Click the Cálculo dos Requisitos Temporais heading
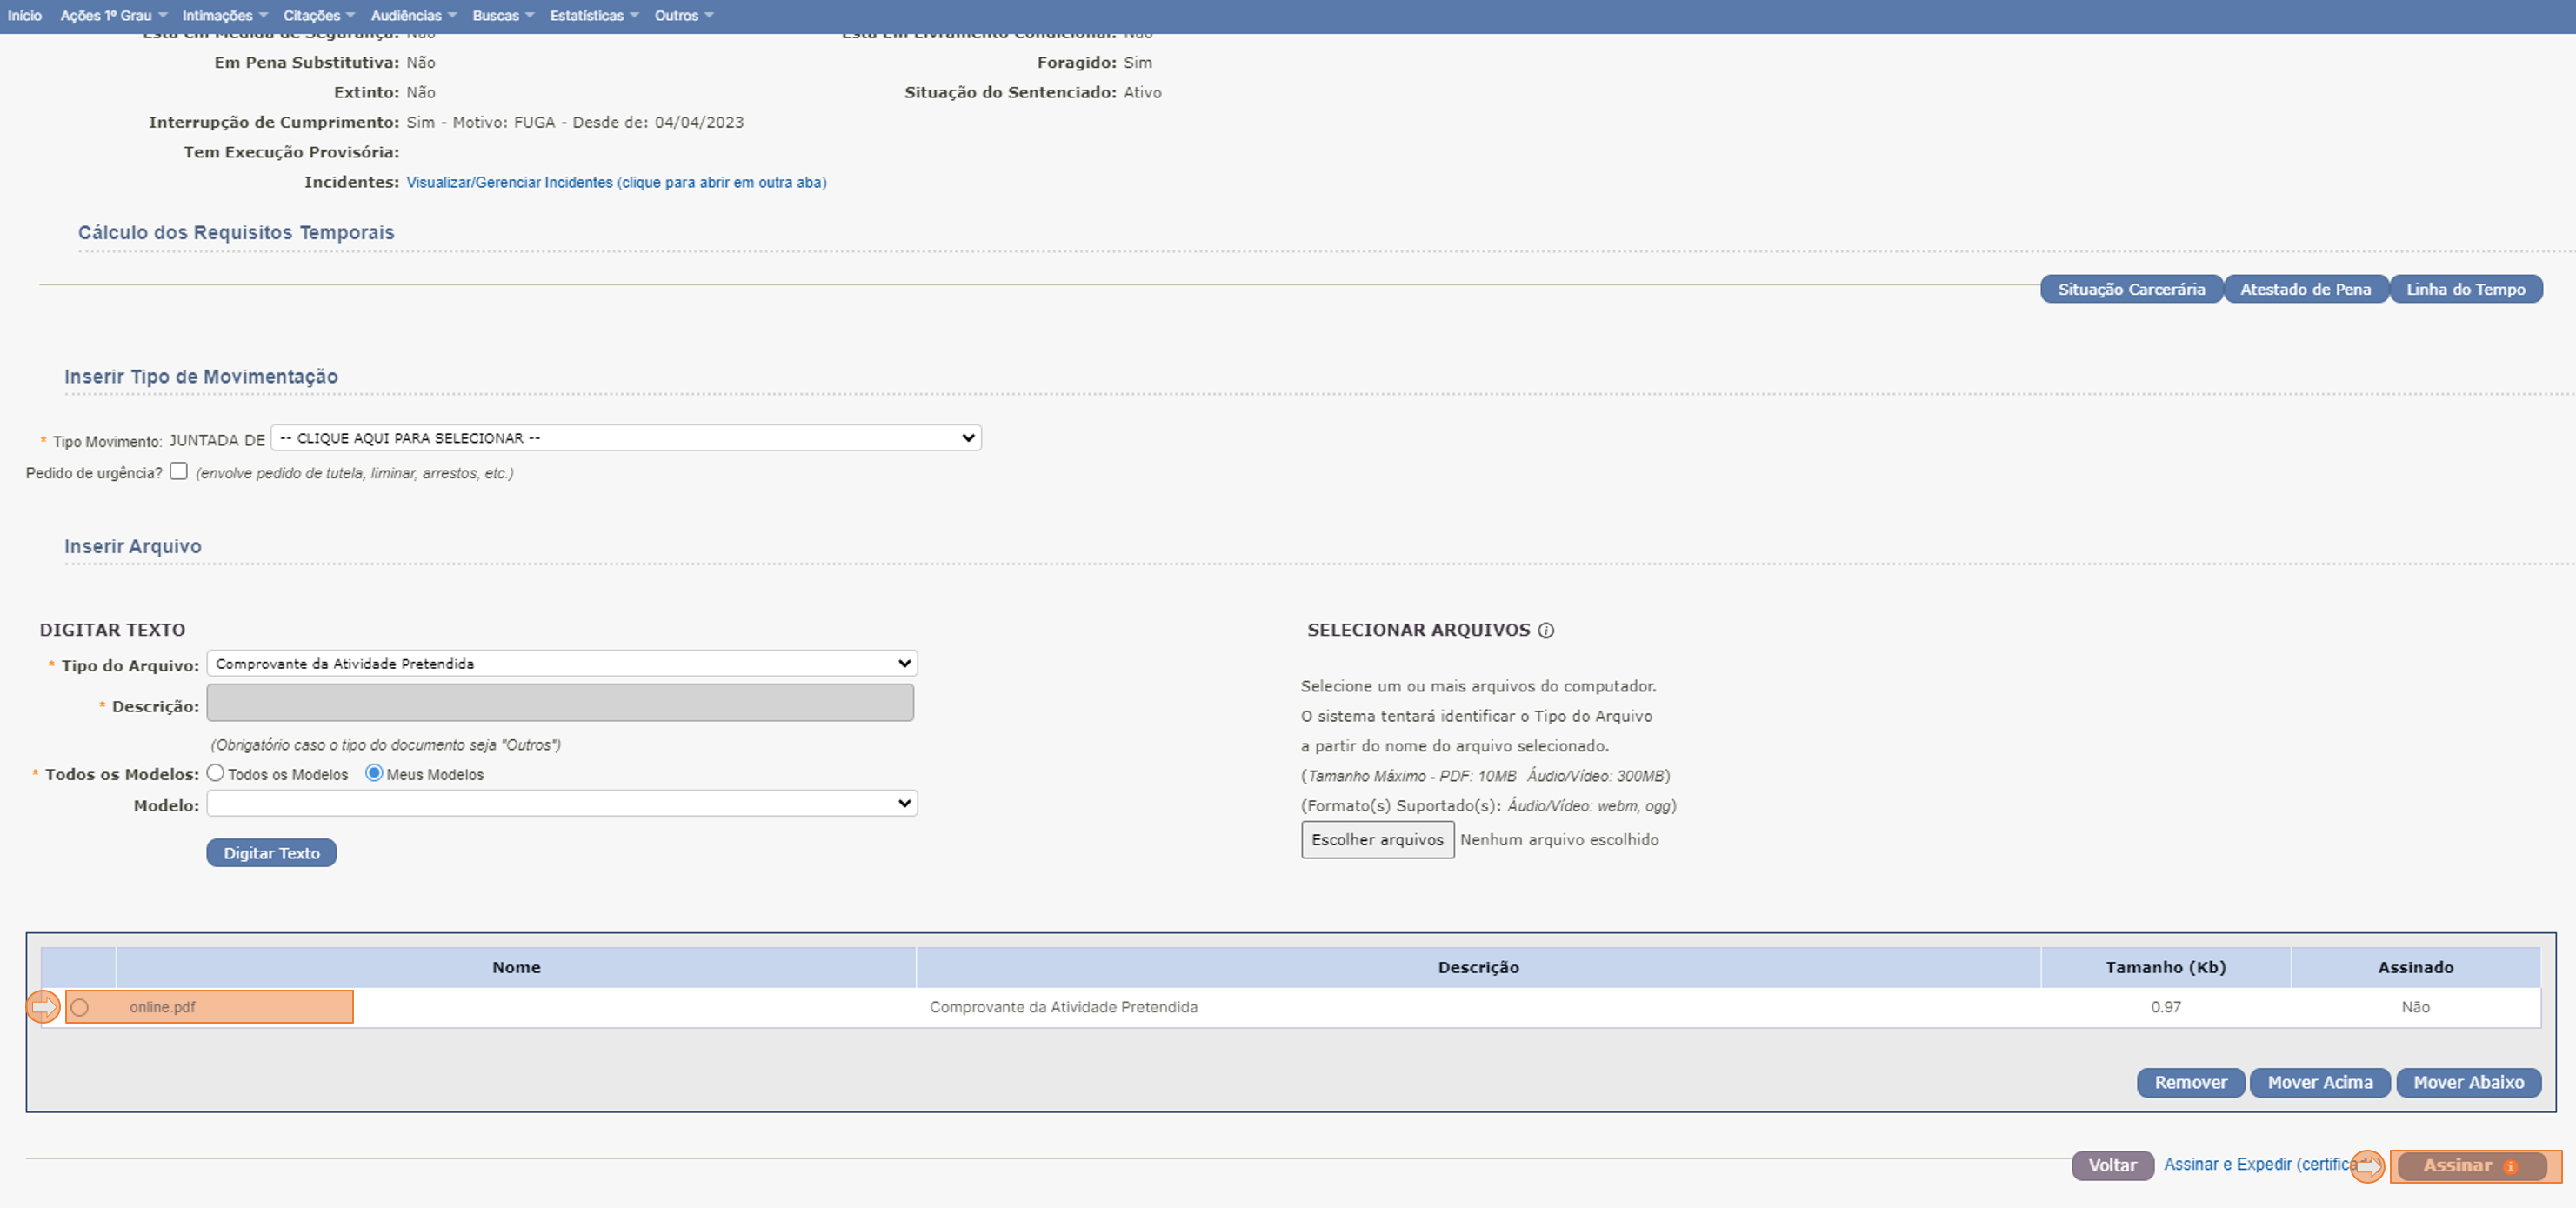The height and width of the screenshot is (1208, 2576). click(236, 232)
